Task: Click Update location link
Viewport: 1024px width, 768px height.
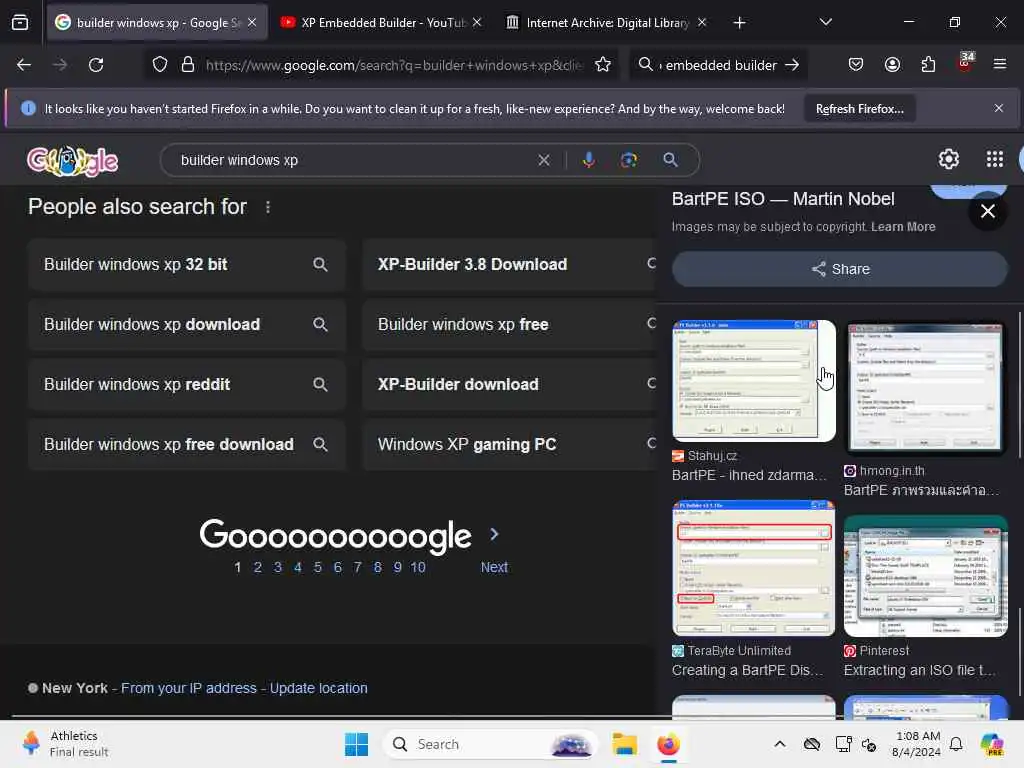Action: [x=319, y=688]
